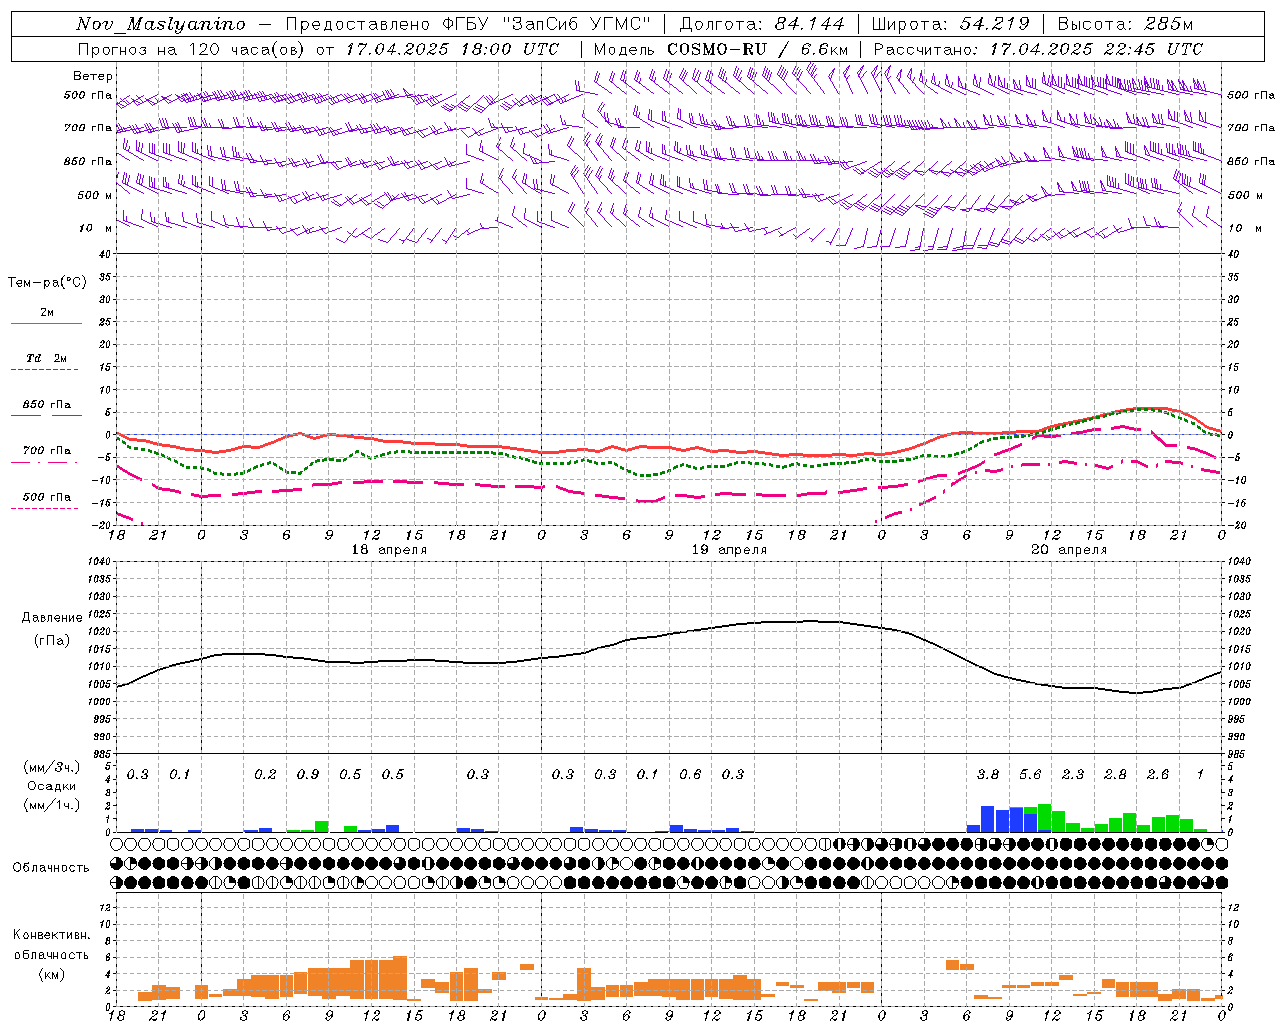
Task: Click the forecast start time 17.04.2025 18:00 UTC
Action: pyautogui.click(x=452, y=49)
